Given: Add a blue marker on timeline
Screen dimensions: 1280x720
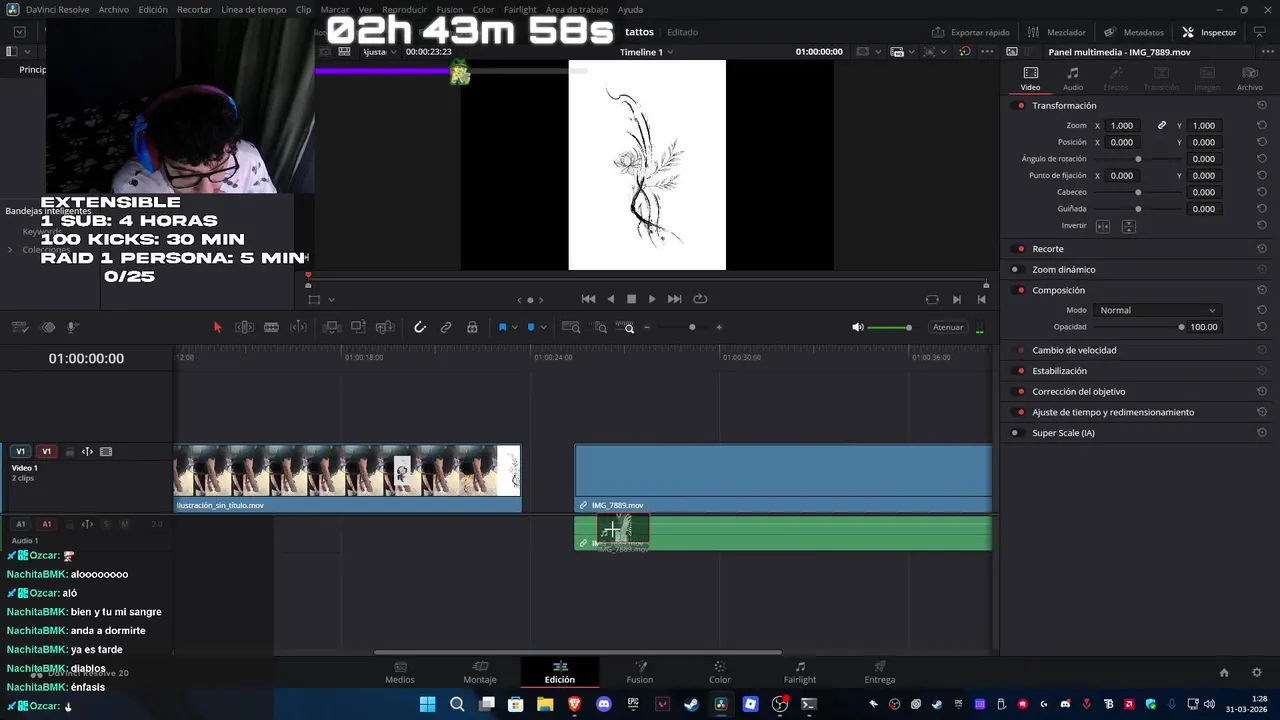Looking at the screenshot, I should click(530, 327).
